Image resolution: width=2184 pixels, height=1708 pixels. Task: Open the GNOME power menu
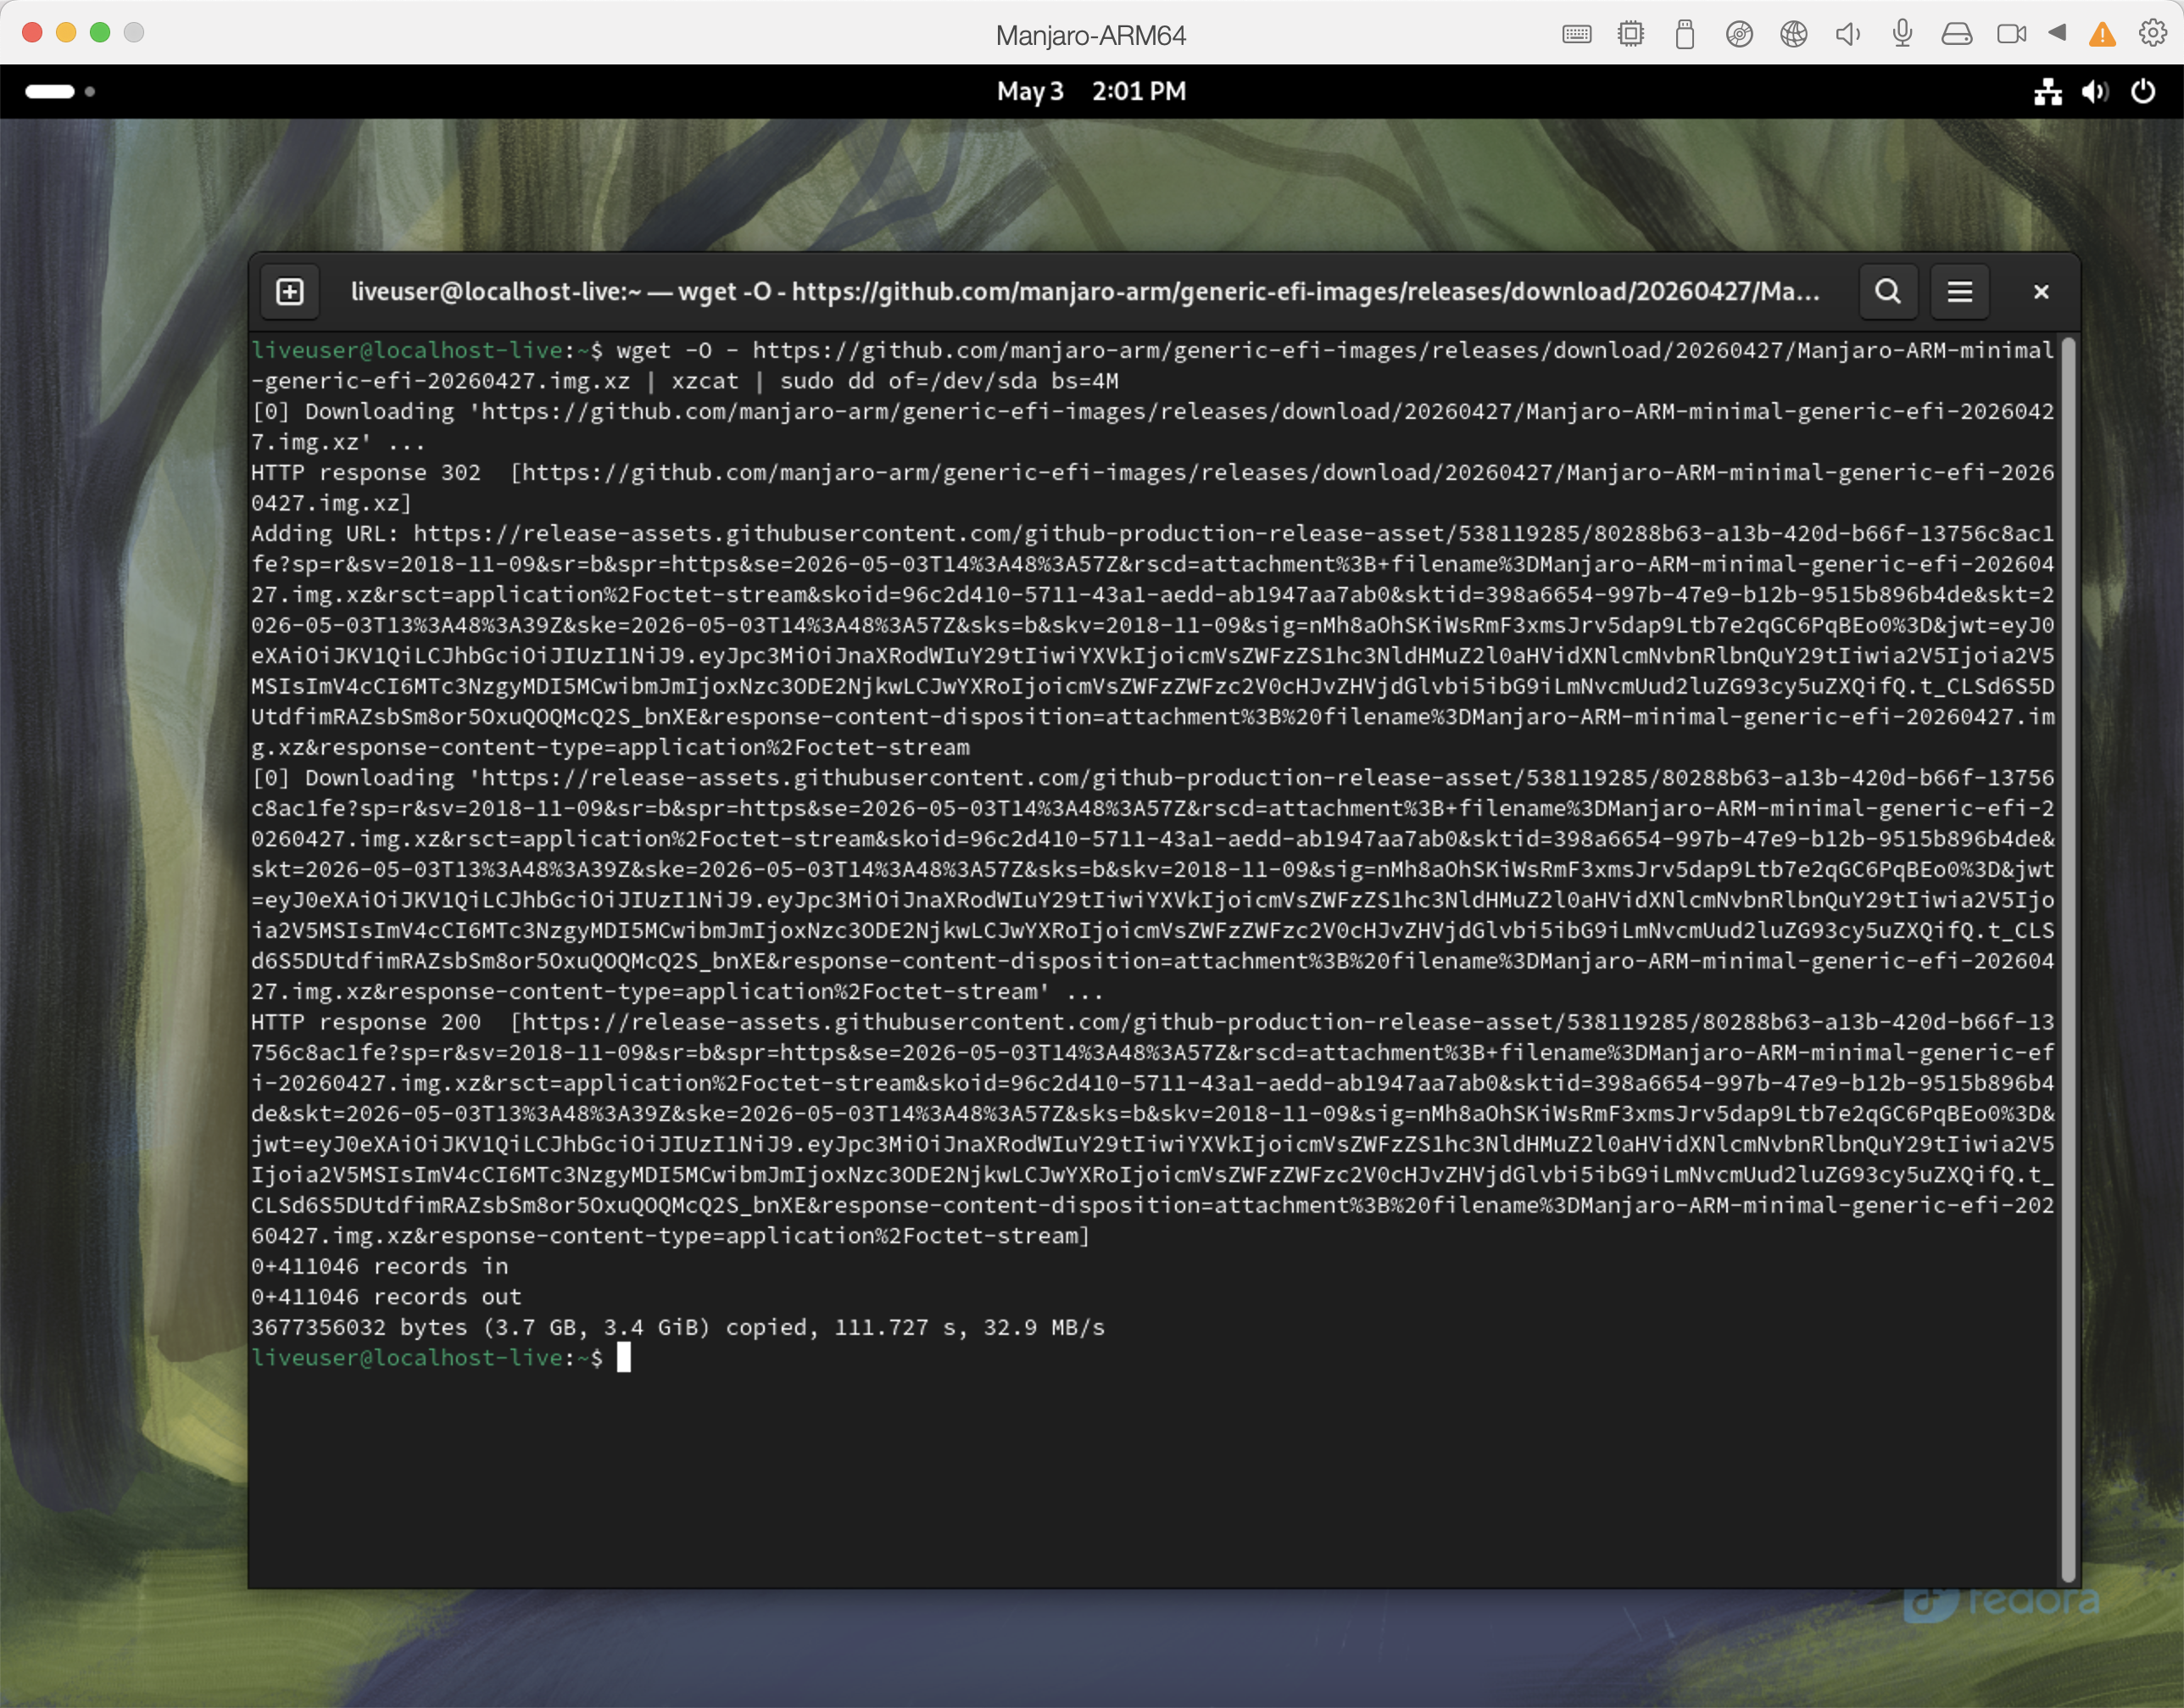coord(2142,92)
